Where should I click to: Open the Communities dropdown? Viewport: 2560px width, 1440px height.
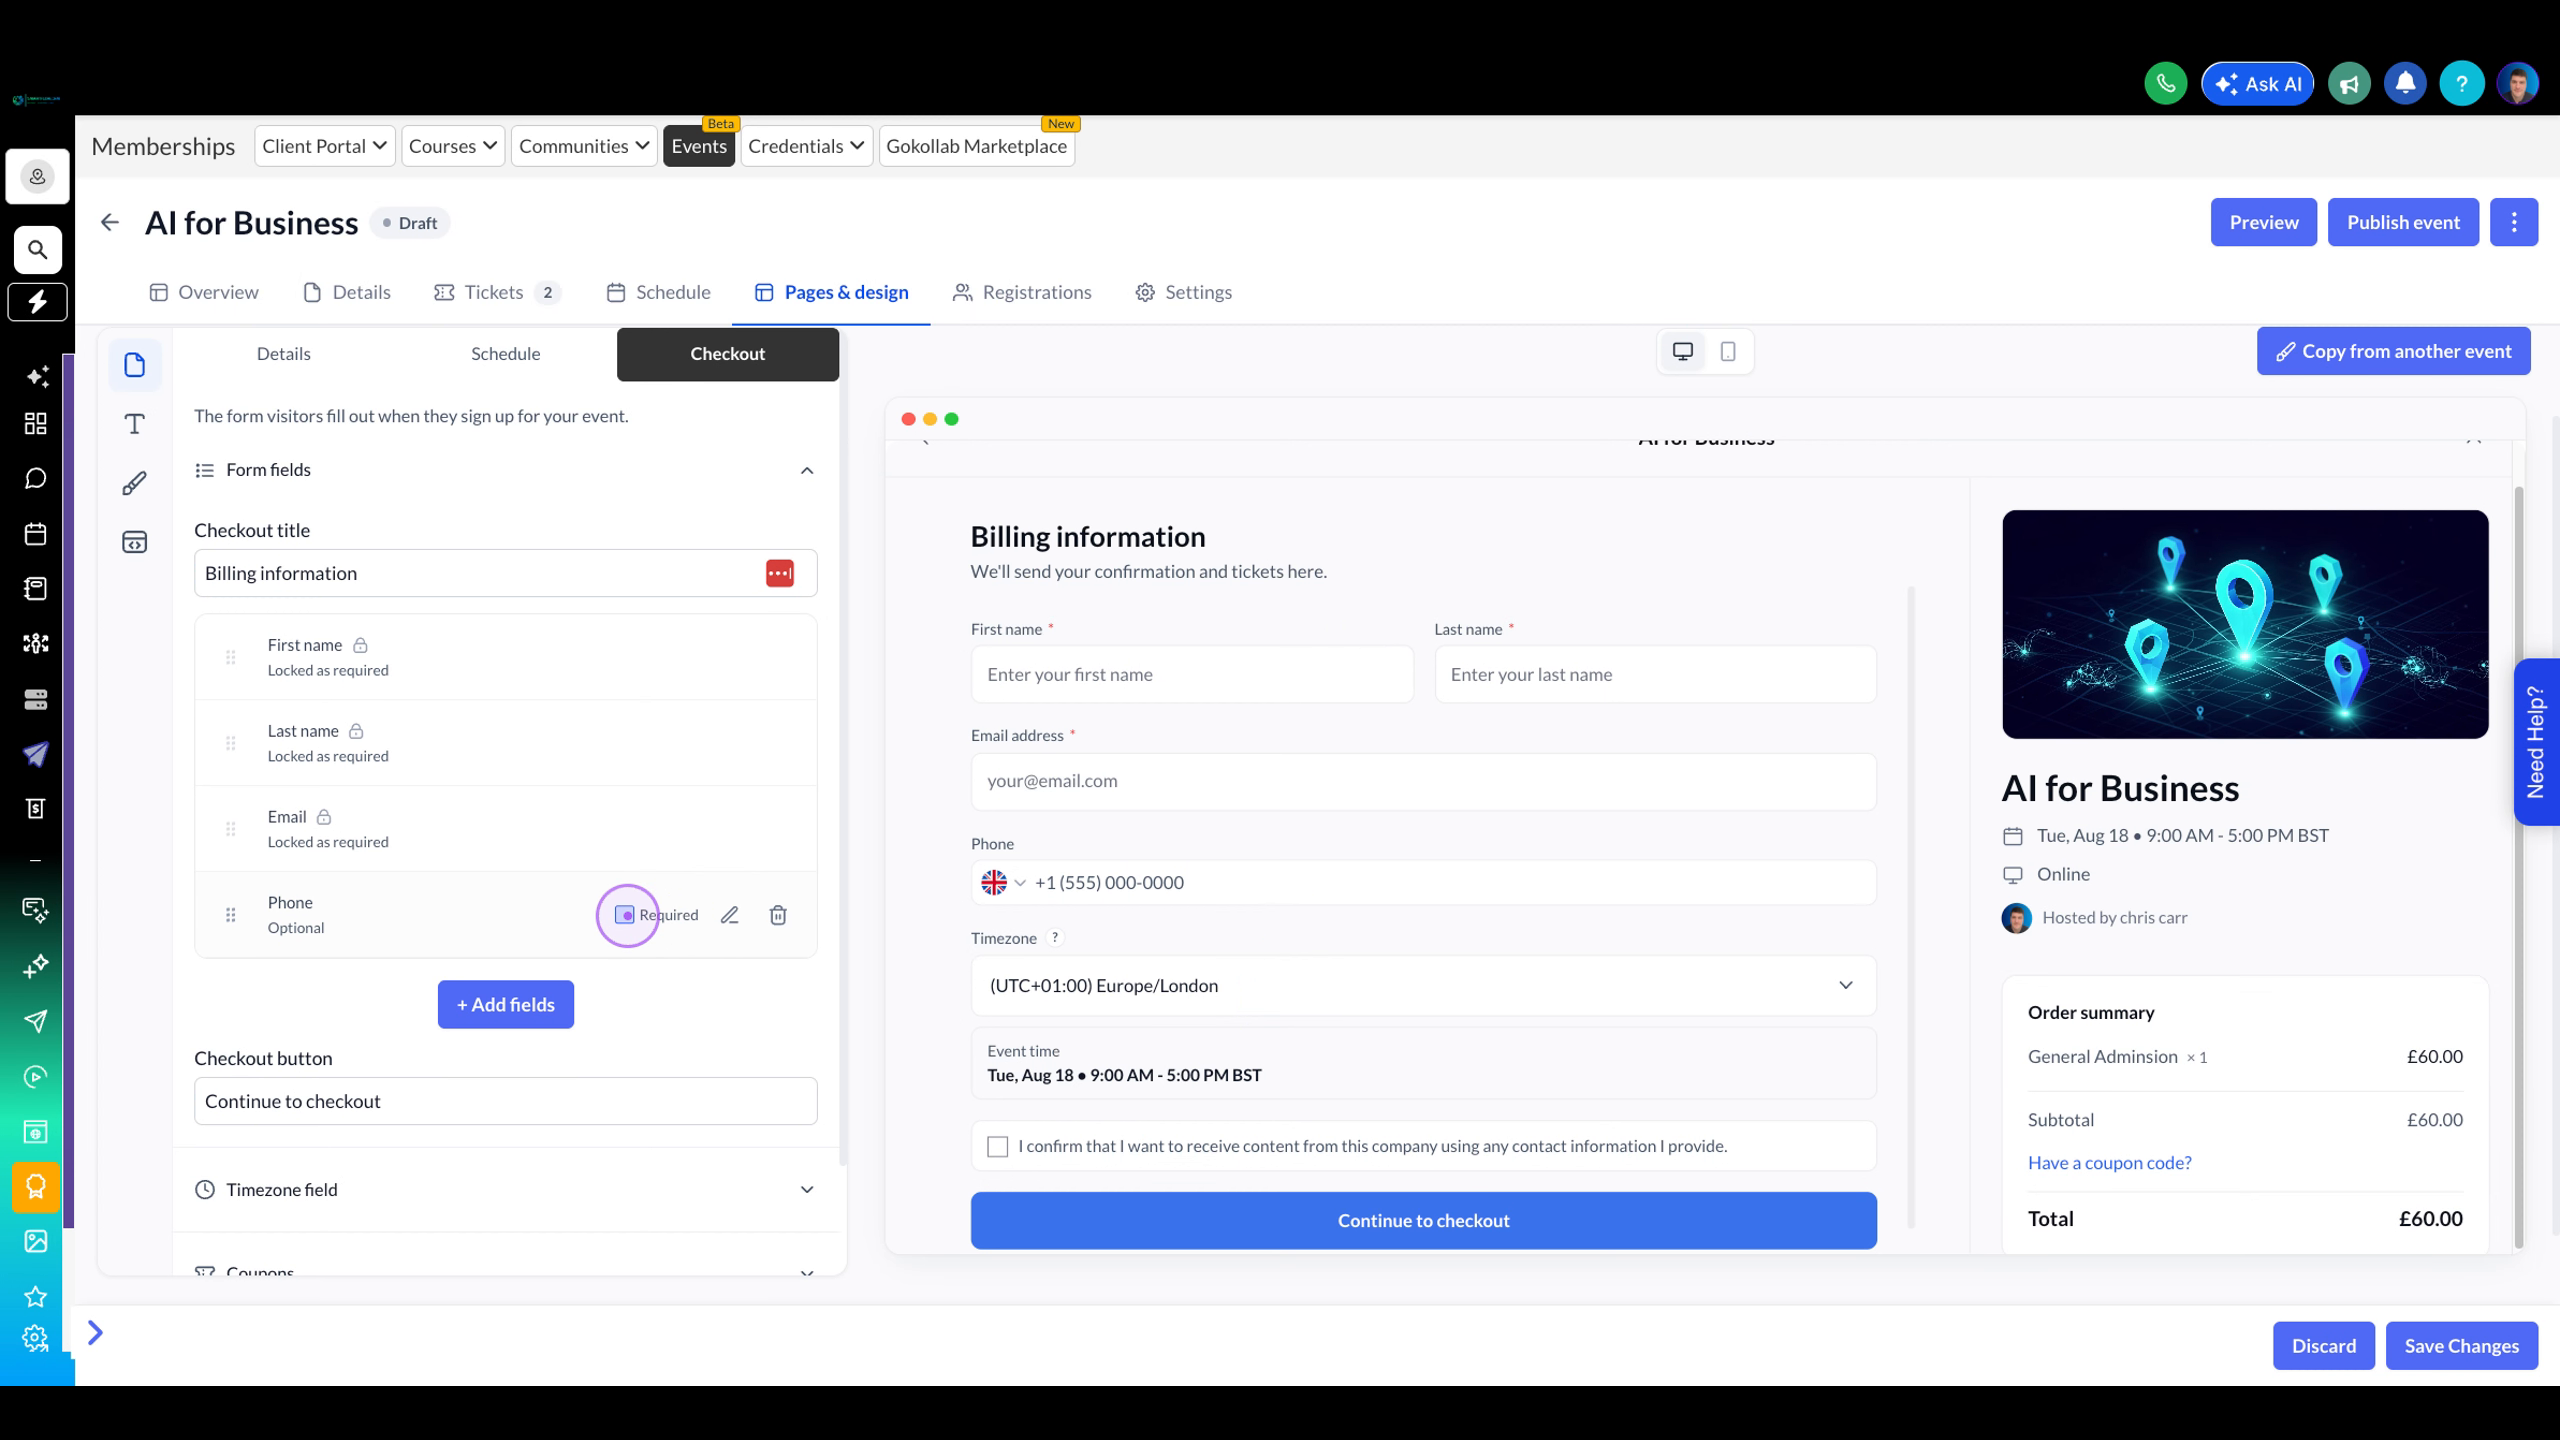584,146
